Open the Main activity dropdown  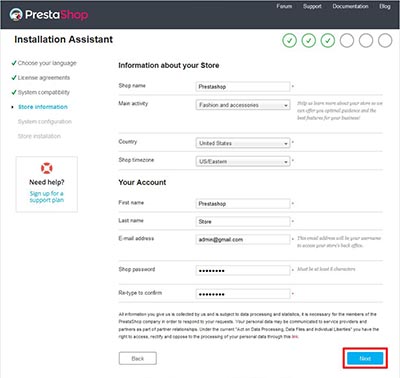[x=243, y=105]
